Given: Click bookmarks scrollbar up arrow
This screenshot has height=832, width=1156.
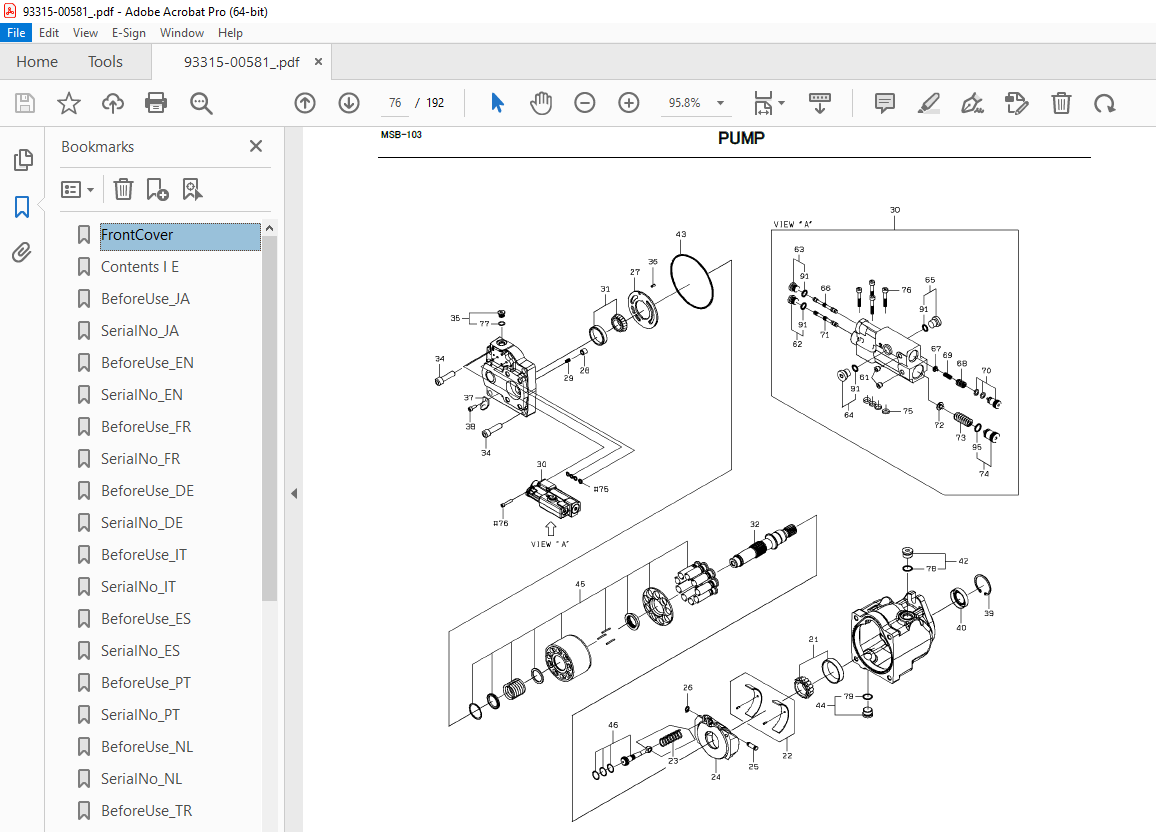Looking at the screenshot, I should (x=270, y=228).
